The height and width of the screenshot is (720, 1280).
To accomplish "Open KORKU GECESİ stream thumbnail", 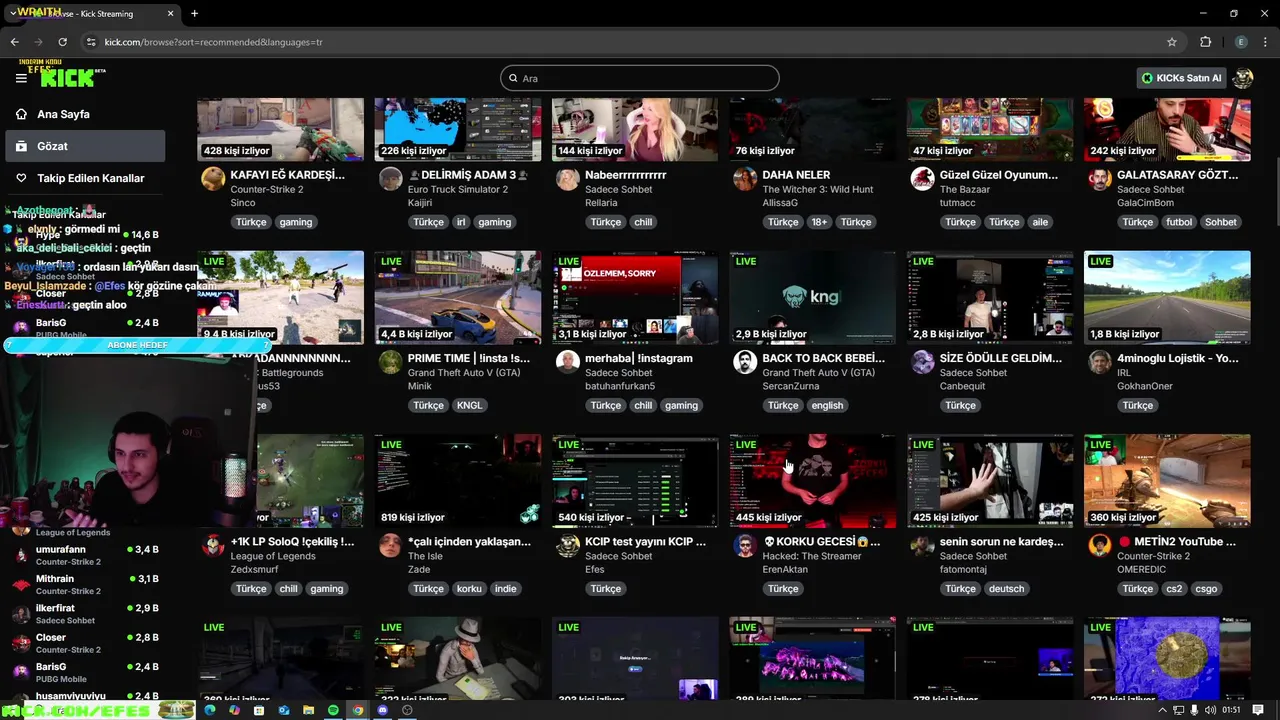I will coord(813,480).
